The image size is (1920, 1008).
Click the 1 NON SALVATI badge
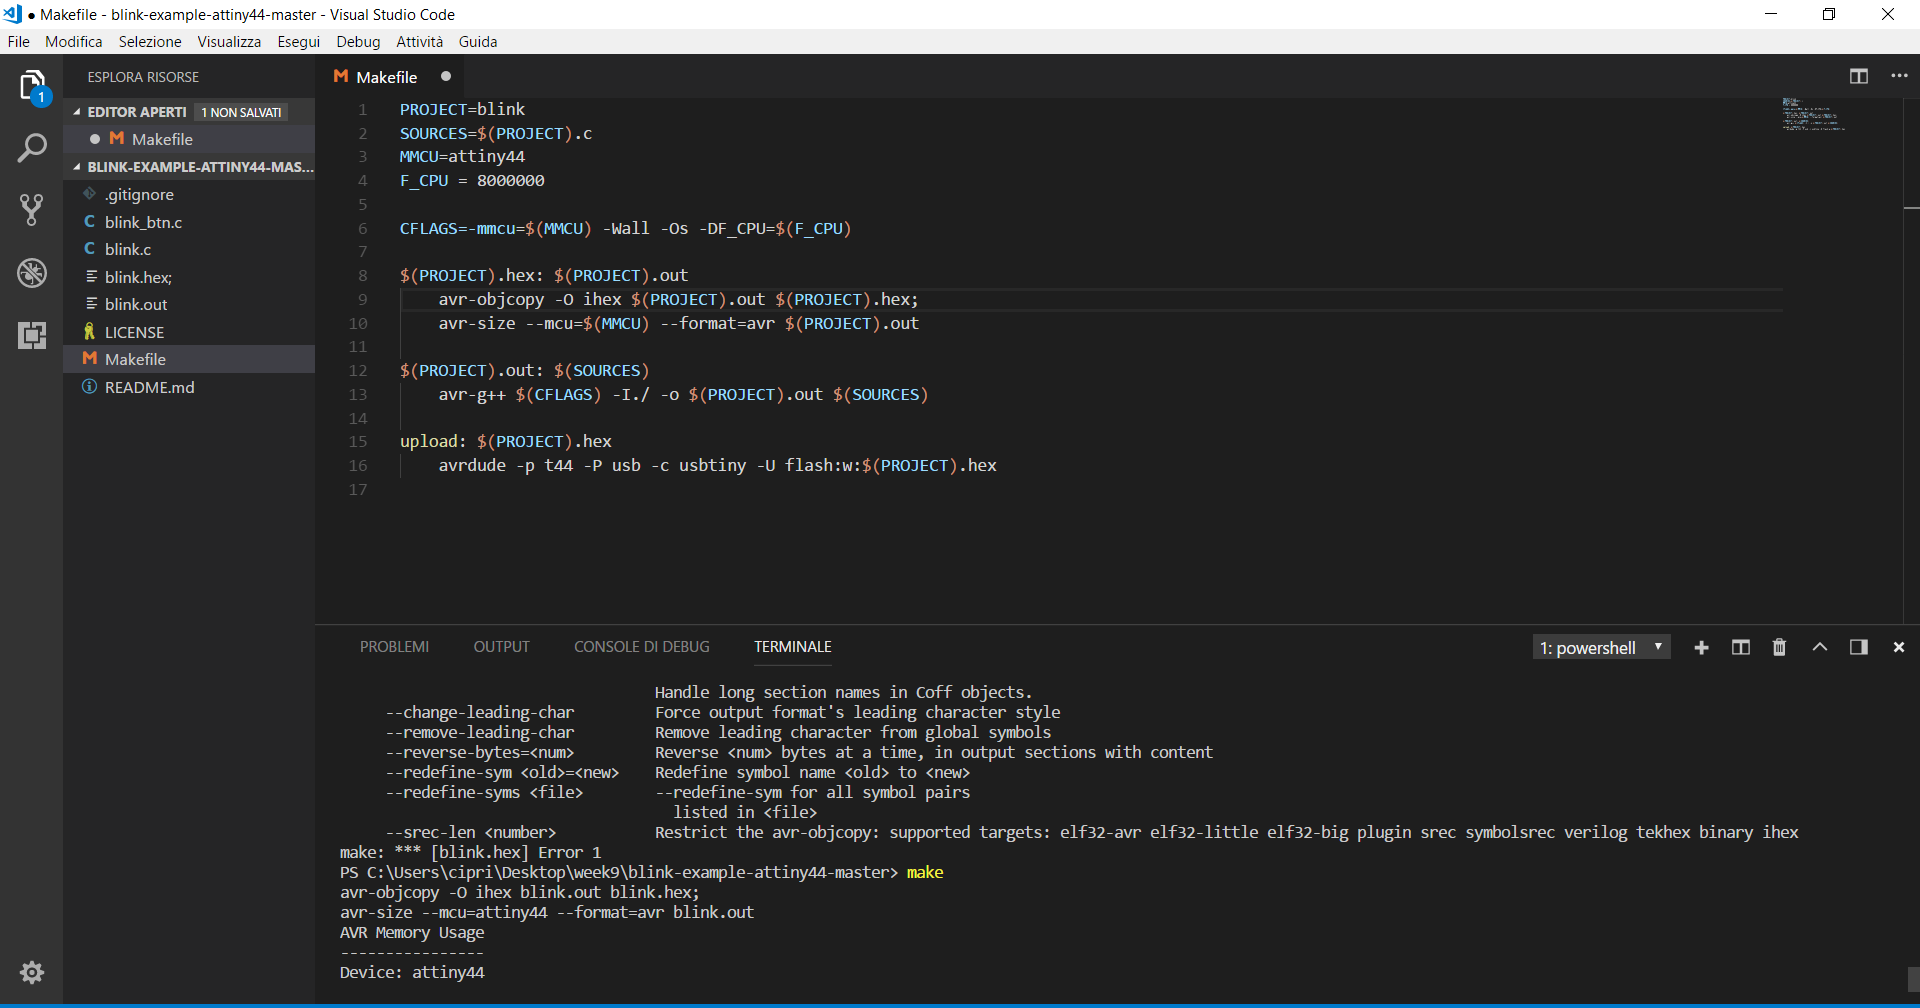(x=241, y=112)
